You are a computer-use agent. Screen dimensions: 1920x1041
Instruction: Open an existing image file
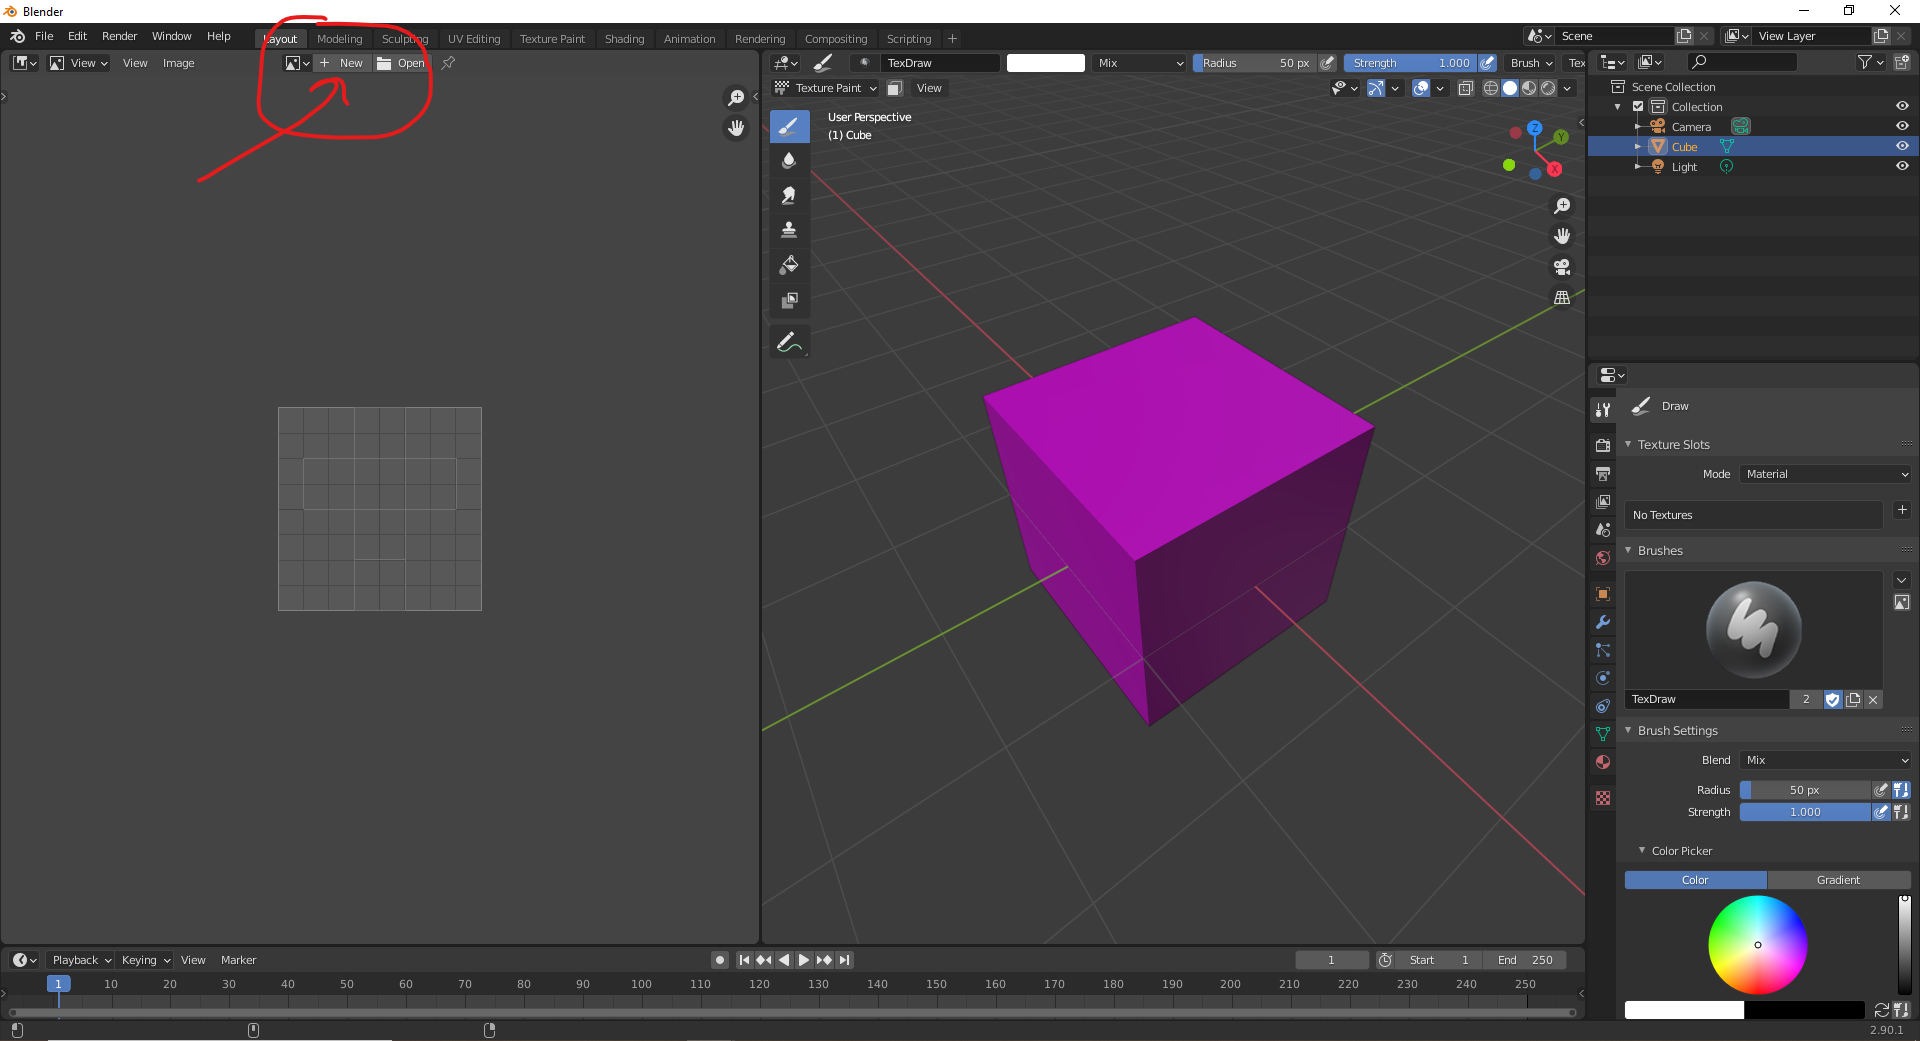[x=401, y=63]
